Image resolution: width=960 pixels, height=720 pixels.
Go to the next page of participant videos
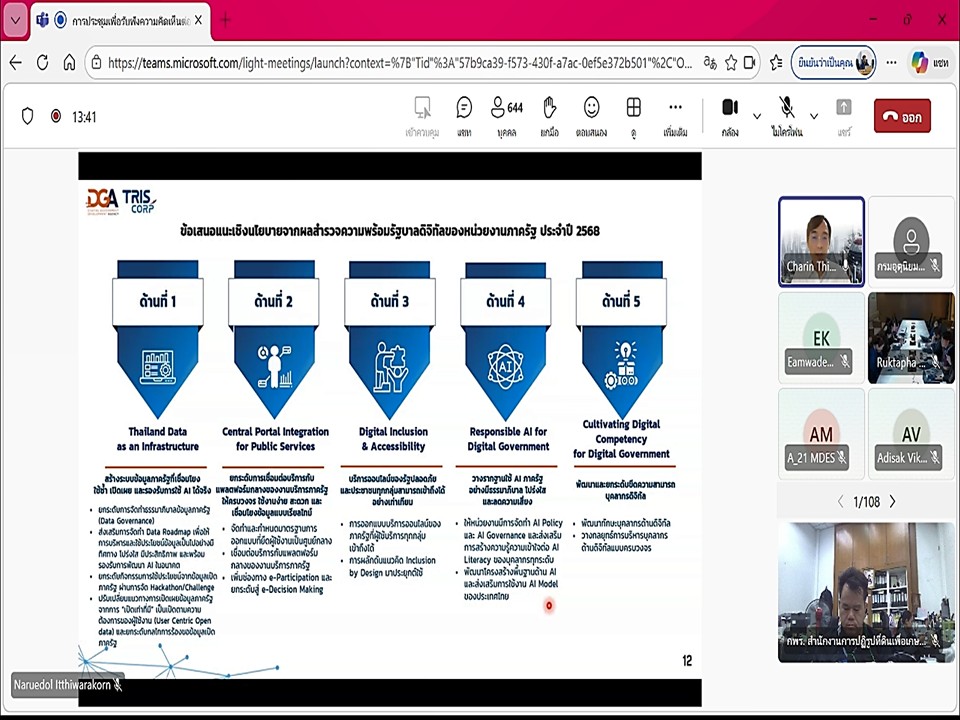coord(892,501)
